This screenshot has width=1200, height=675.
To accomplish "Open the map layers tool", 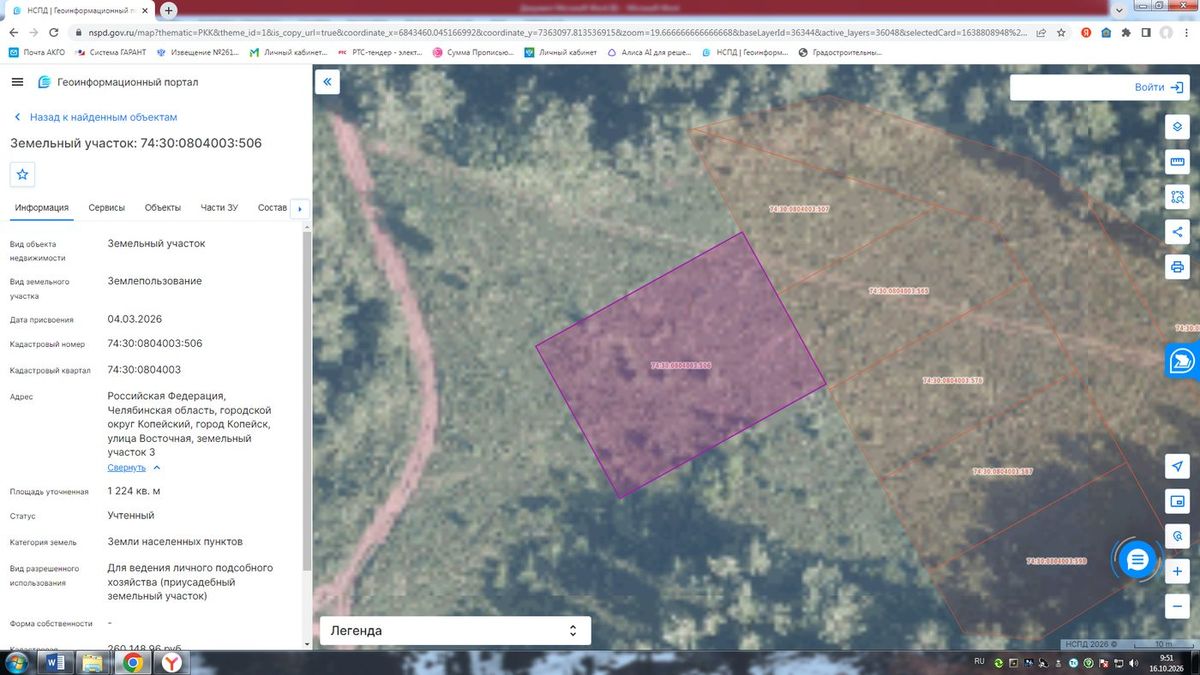I will pos(1177,128).
